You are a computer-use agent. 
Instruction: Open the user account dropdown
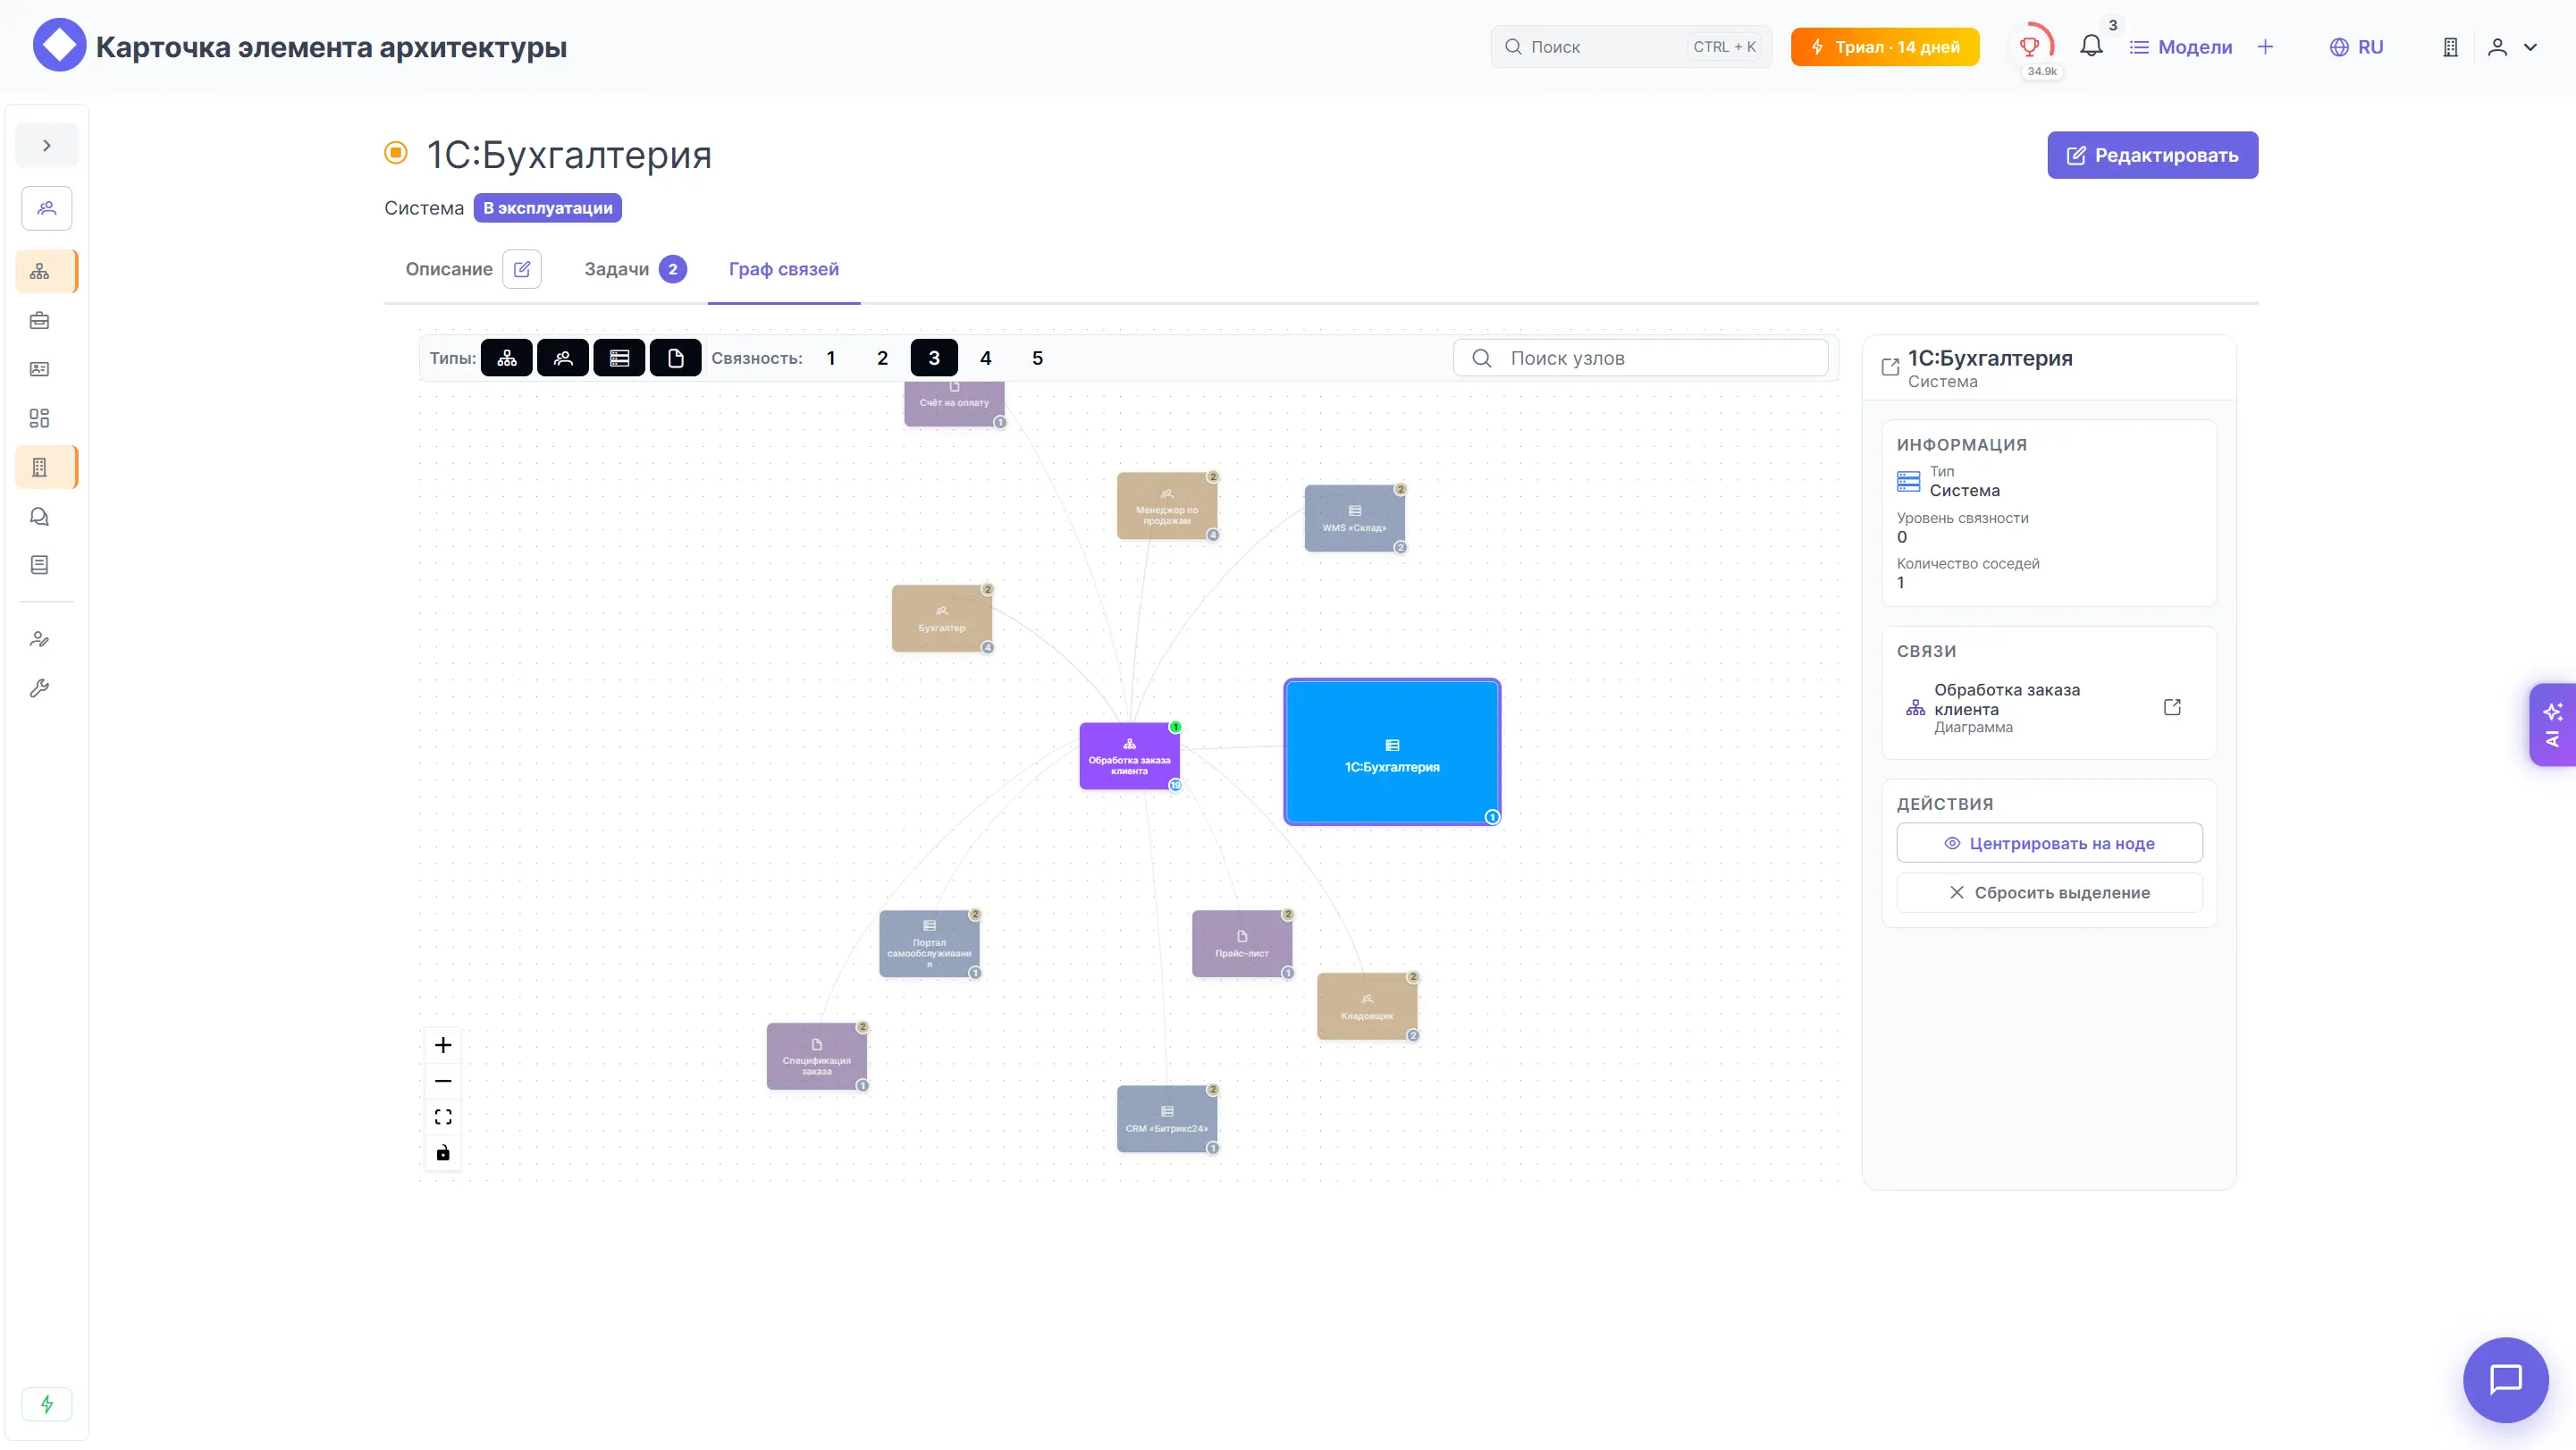[2512, 47]
